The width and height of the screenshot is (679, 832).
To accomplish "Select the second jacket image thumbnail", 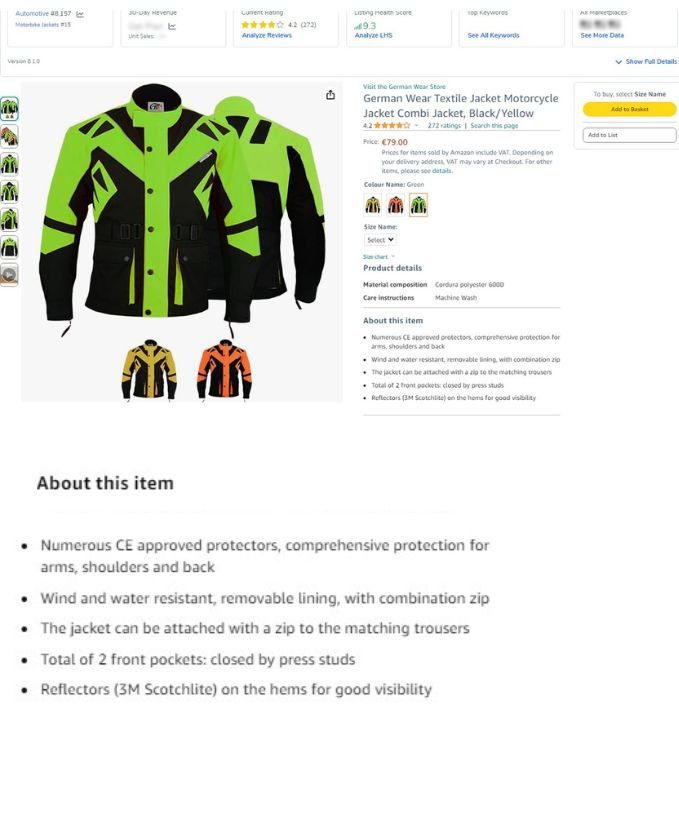I will (x=9, y=136).
